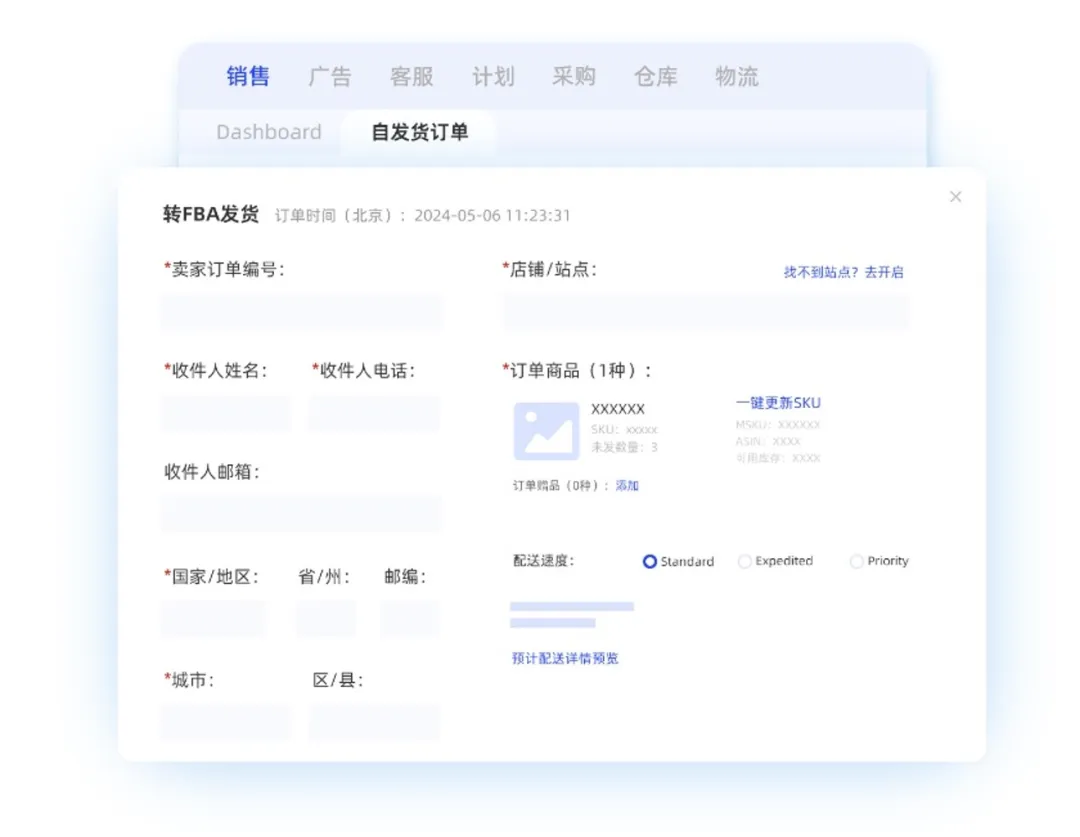Go to the 客服 menu
Viewport: 1080px width, 837px height.
pyautogui.click(x=411, y=77)
